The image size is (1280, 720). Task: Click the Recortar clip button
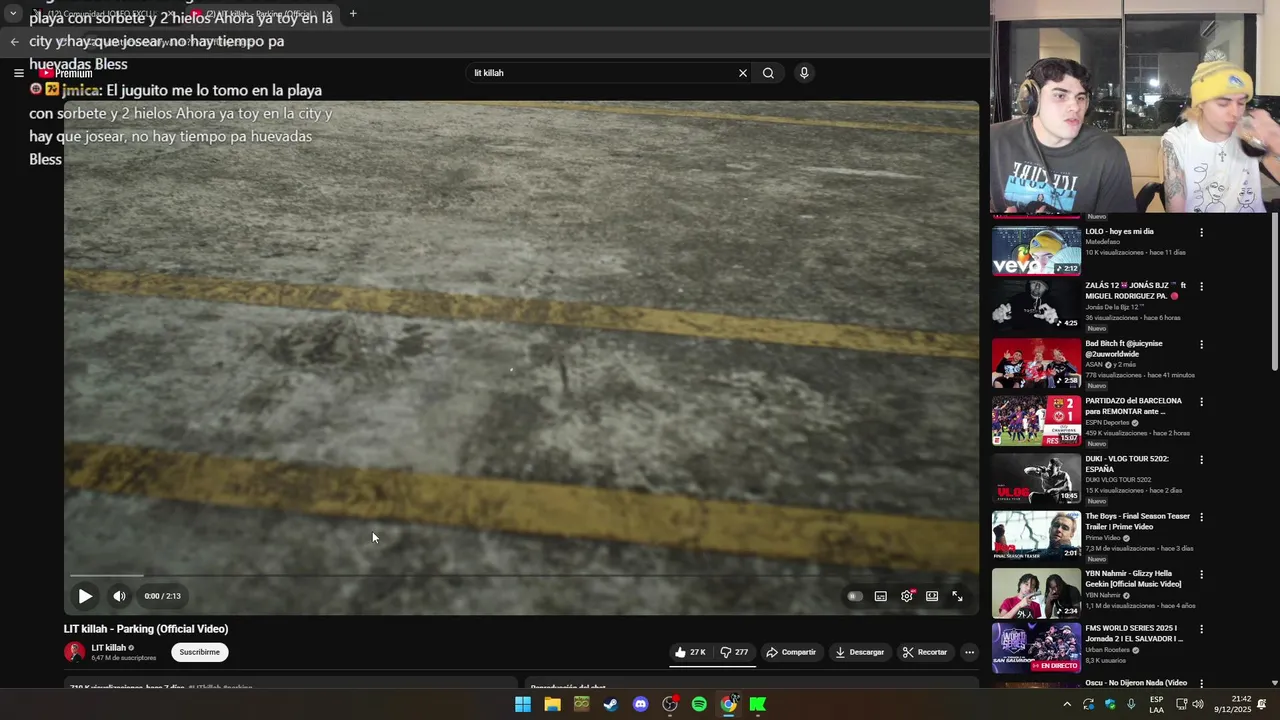tap(925, 652)
